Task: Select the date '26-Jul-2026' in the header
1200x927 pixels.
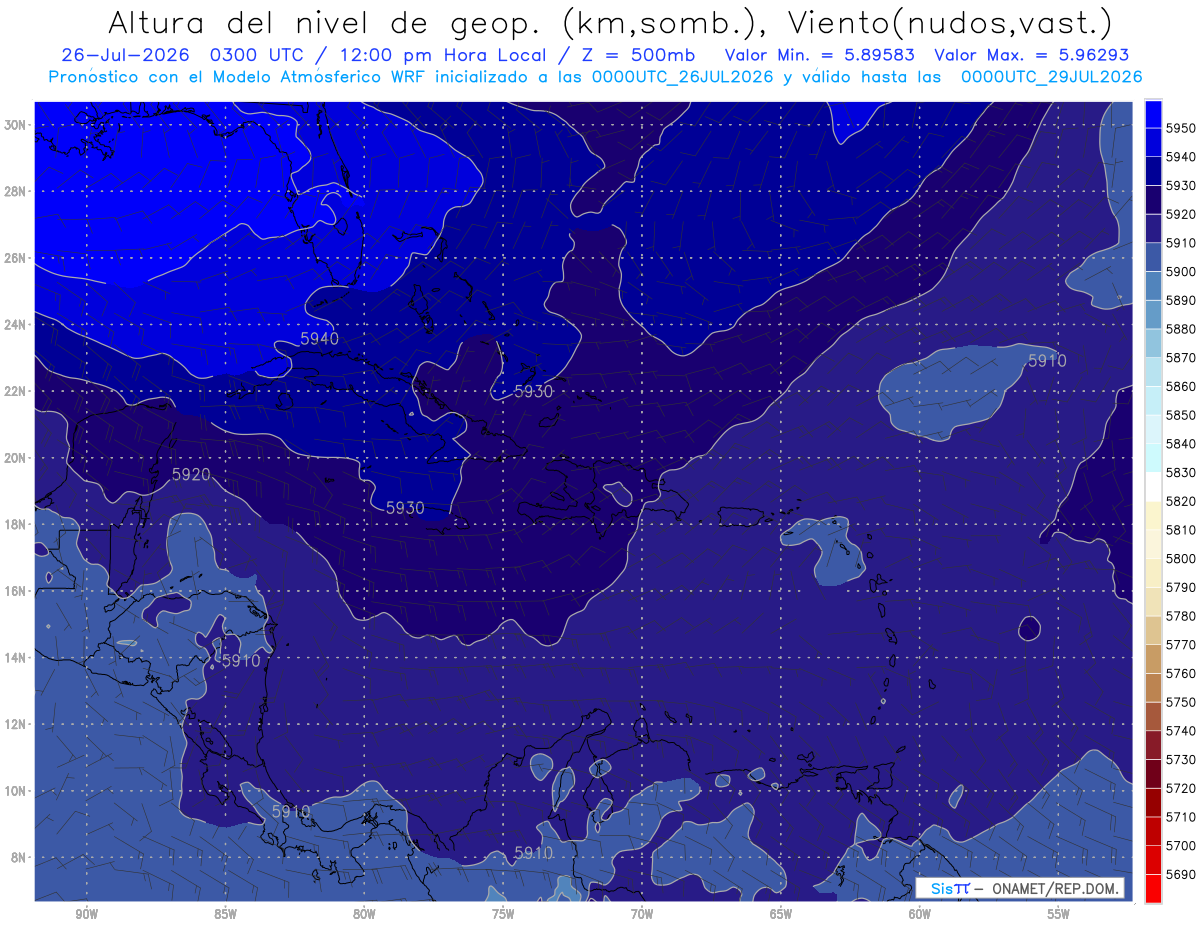Action: point(126,55)
